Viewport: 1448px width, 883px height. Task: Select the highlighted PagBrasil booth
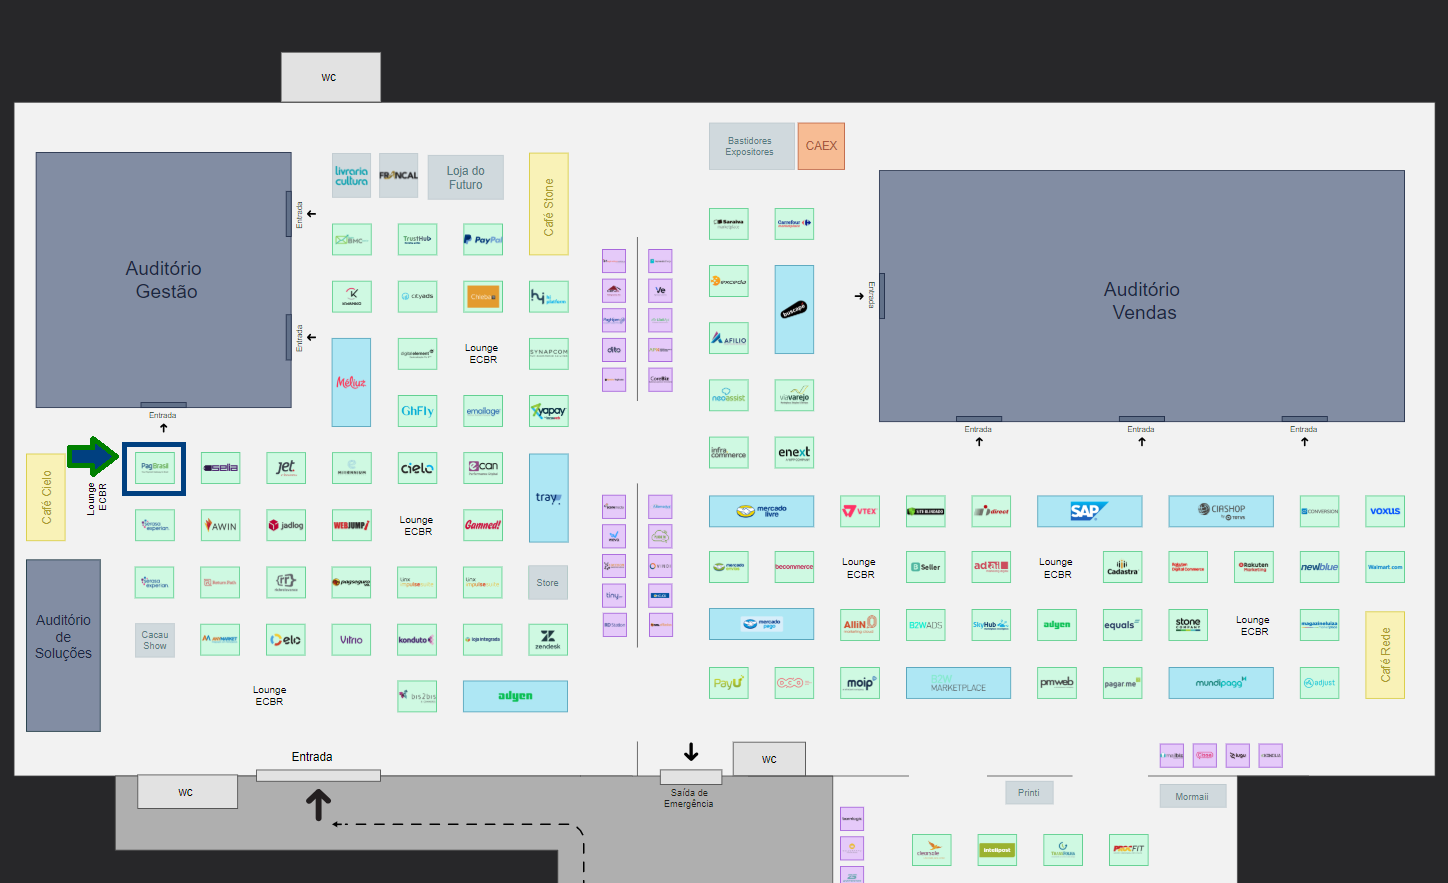coord(155,467)
